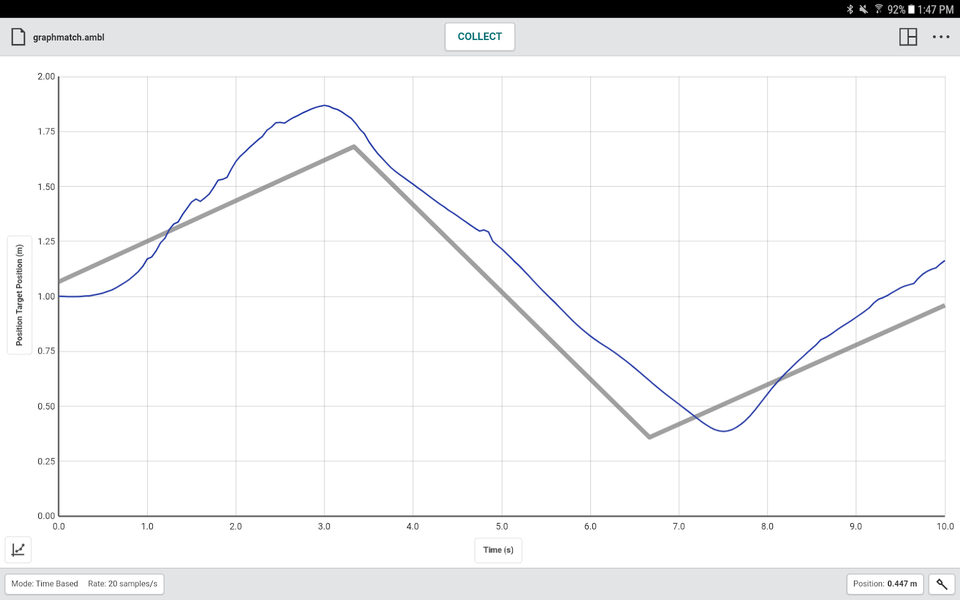This screenshot has height=600, width=960.
Task: Tap COLLECT to start data collection
Action: click(479, 36)
